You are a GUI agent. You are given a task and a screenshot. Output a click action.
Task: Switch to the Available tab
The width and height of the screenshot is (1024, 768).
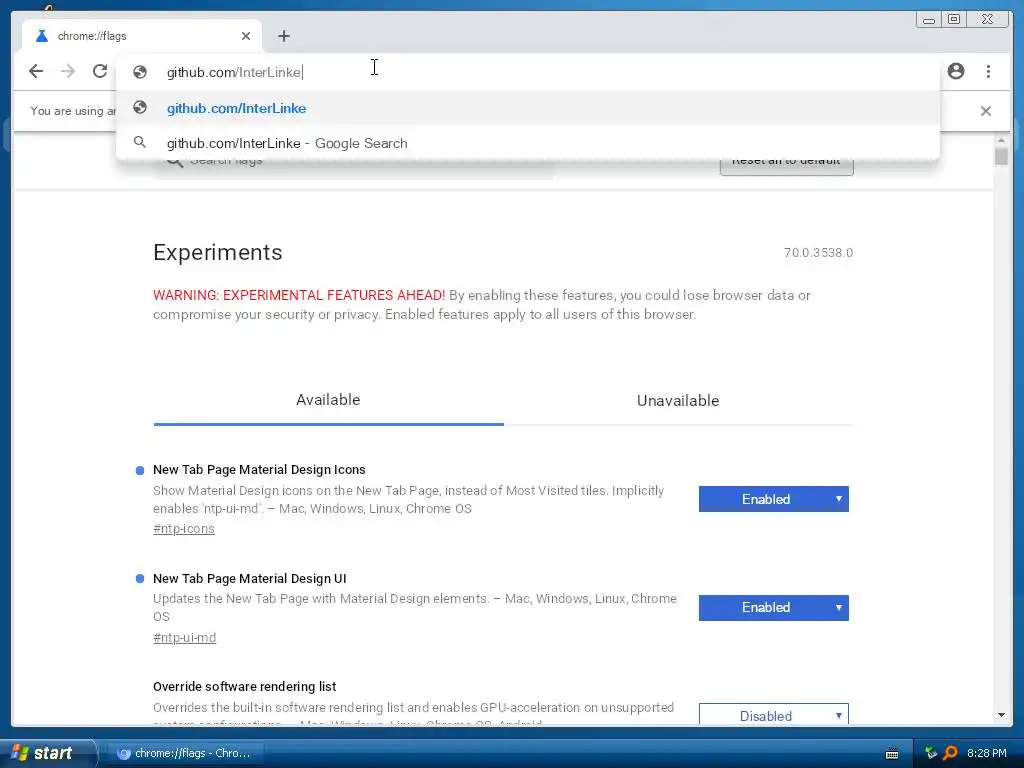[328, 400]
